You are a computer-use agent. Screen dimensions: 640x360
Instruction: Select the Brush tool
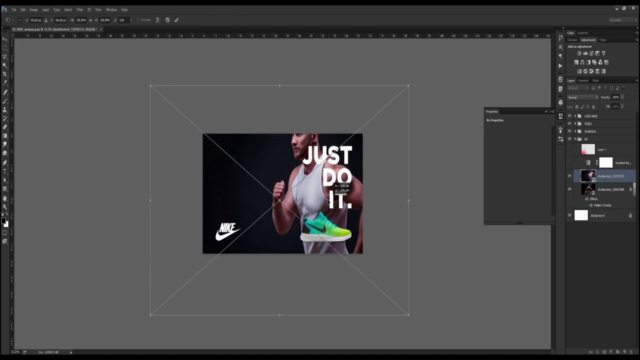tap(5, 101)
